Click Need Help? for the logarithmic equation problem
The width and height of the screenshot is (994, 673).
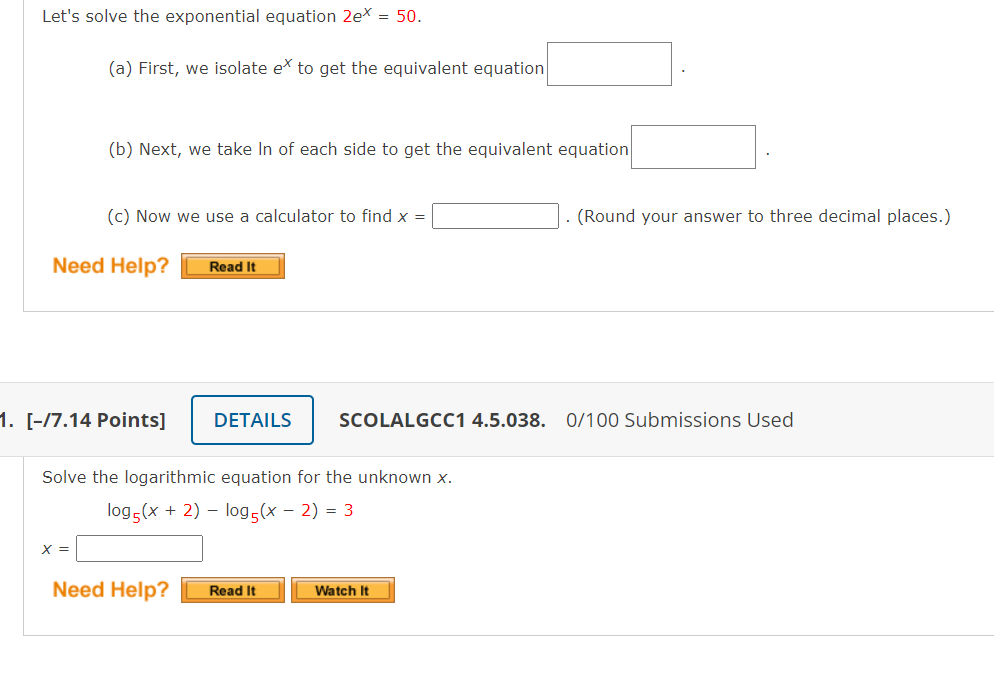pos(110,589)
